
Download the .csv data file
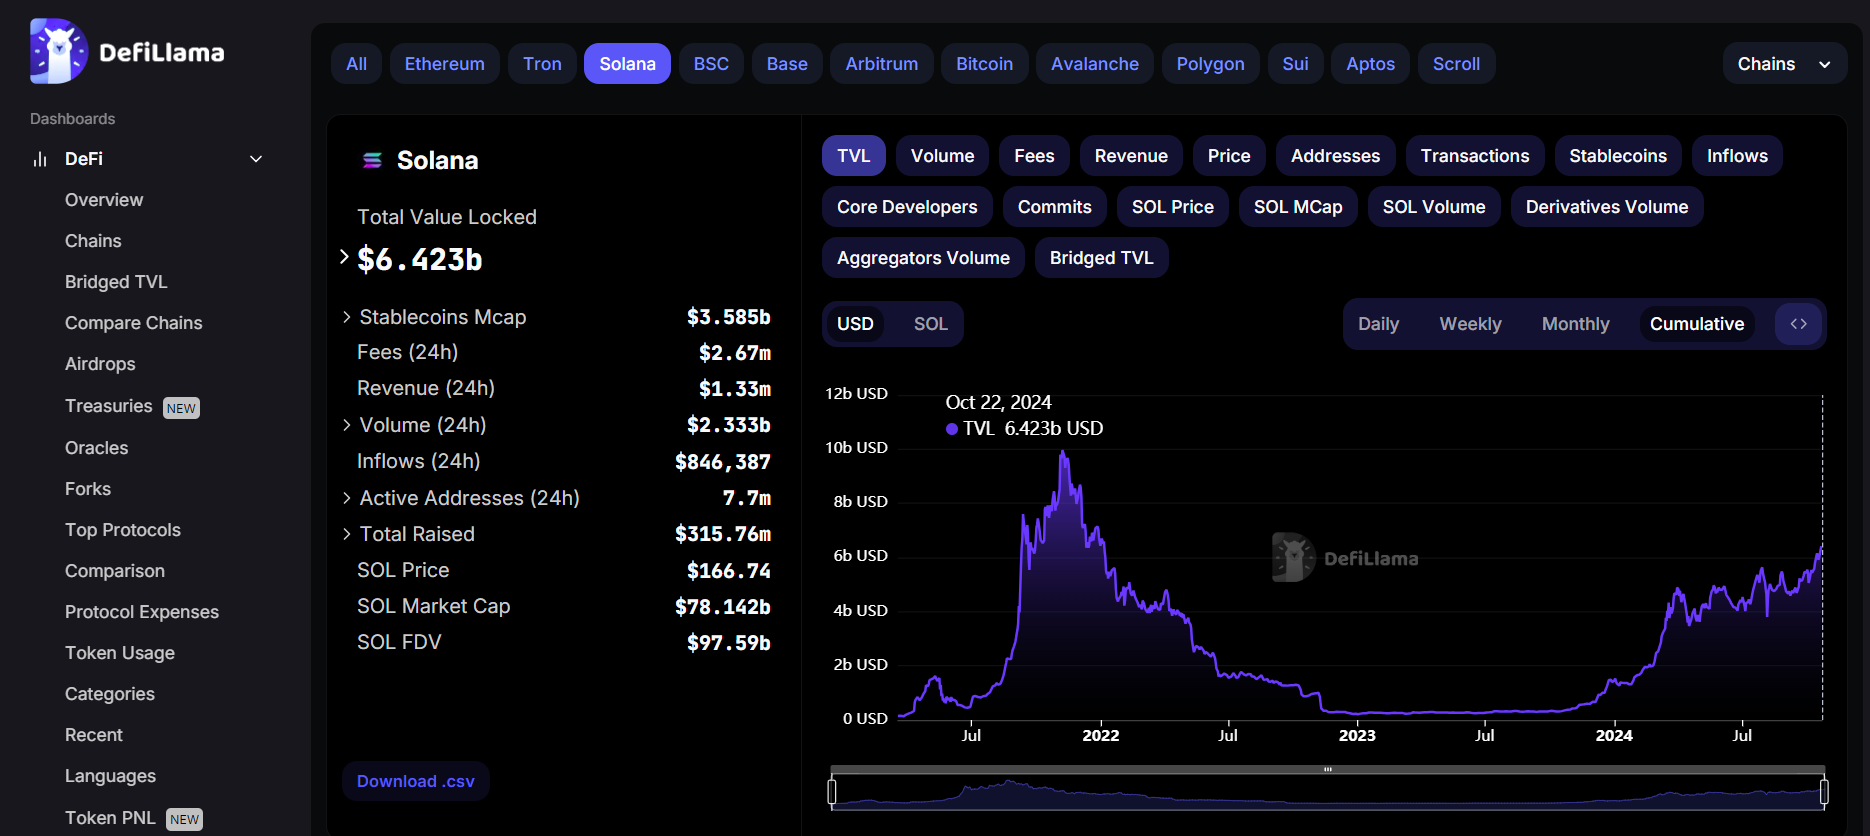point(415,781)
